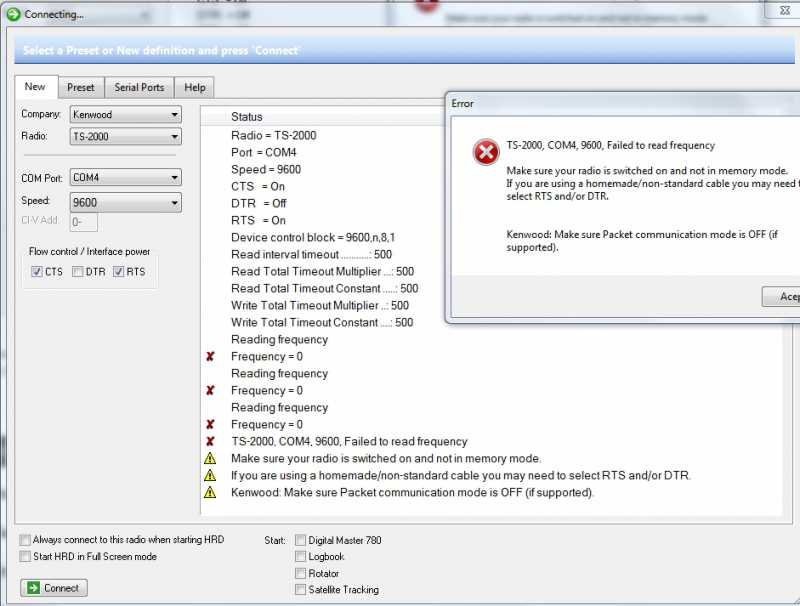This screenshot has height=606, width=800.
Task: Click the Error dialog title bar
Action: pos(623,104)
